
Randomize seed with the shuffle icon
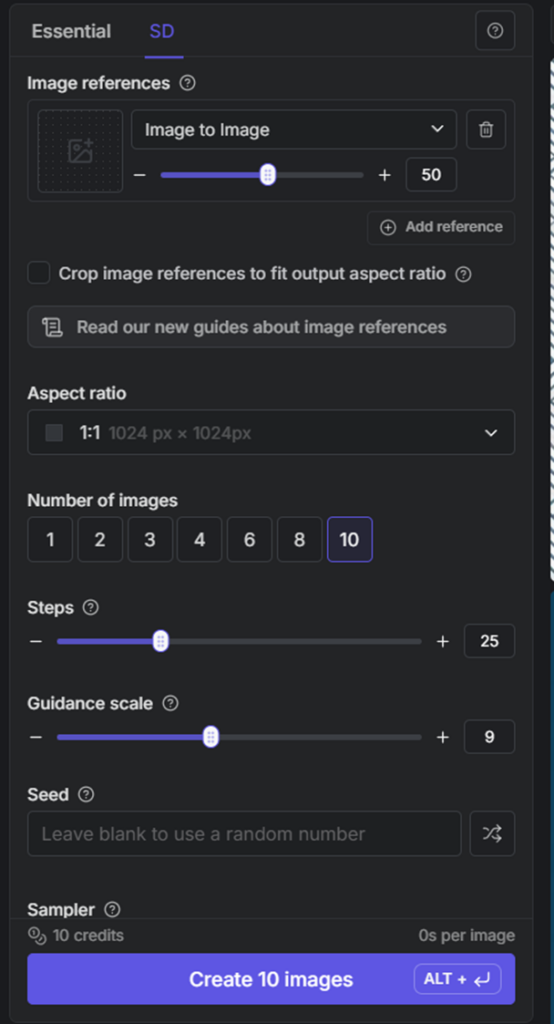point(492,833)
